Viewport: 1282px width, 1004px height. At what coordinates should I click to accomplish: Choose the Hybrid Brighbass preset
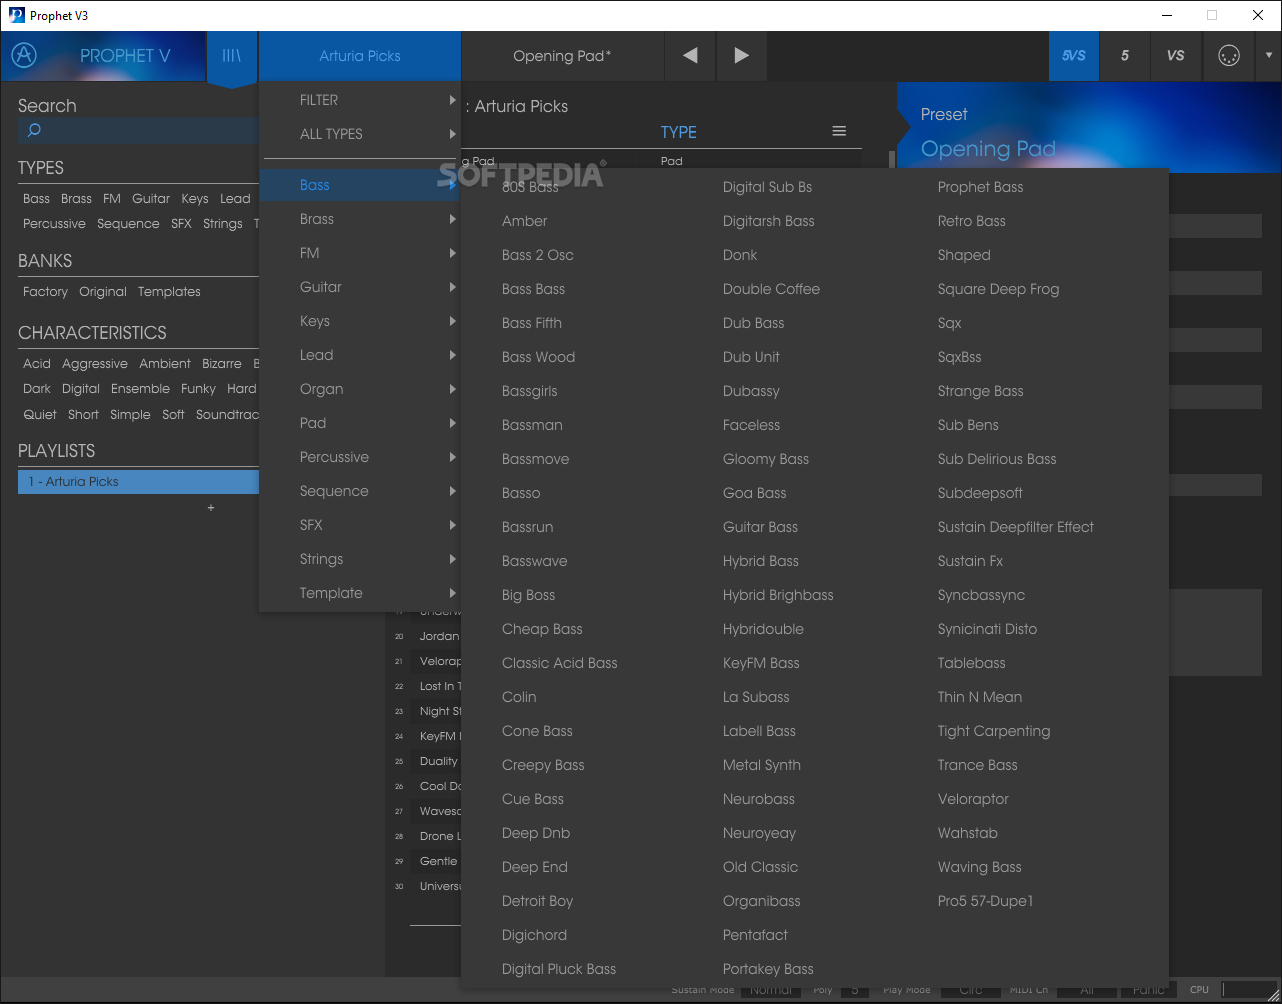coord(778,595)
